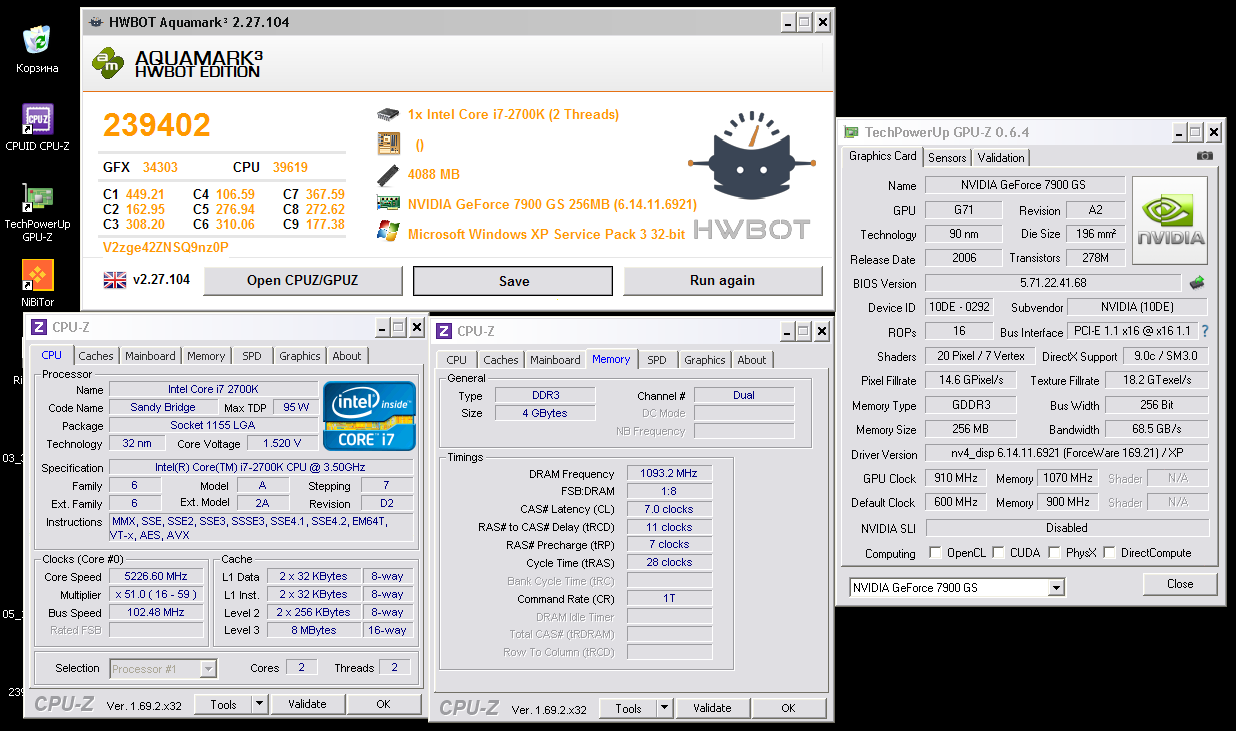The height and width of the screenshot is (731, 1236).
Task: Click the Windows logo icon in Aquamark
Action: coord(388,232)
